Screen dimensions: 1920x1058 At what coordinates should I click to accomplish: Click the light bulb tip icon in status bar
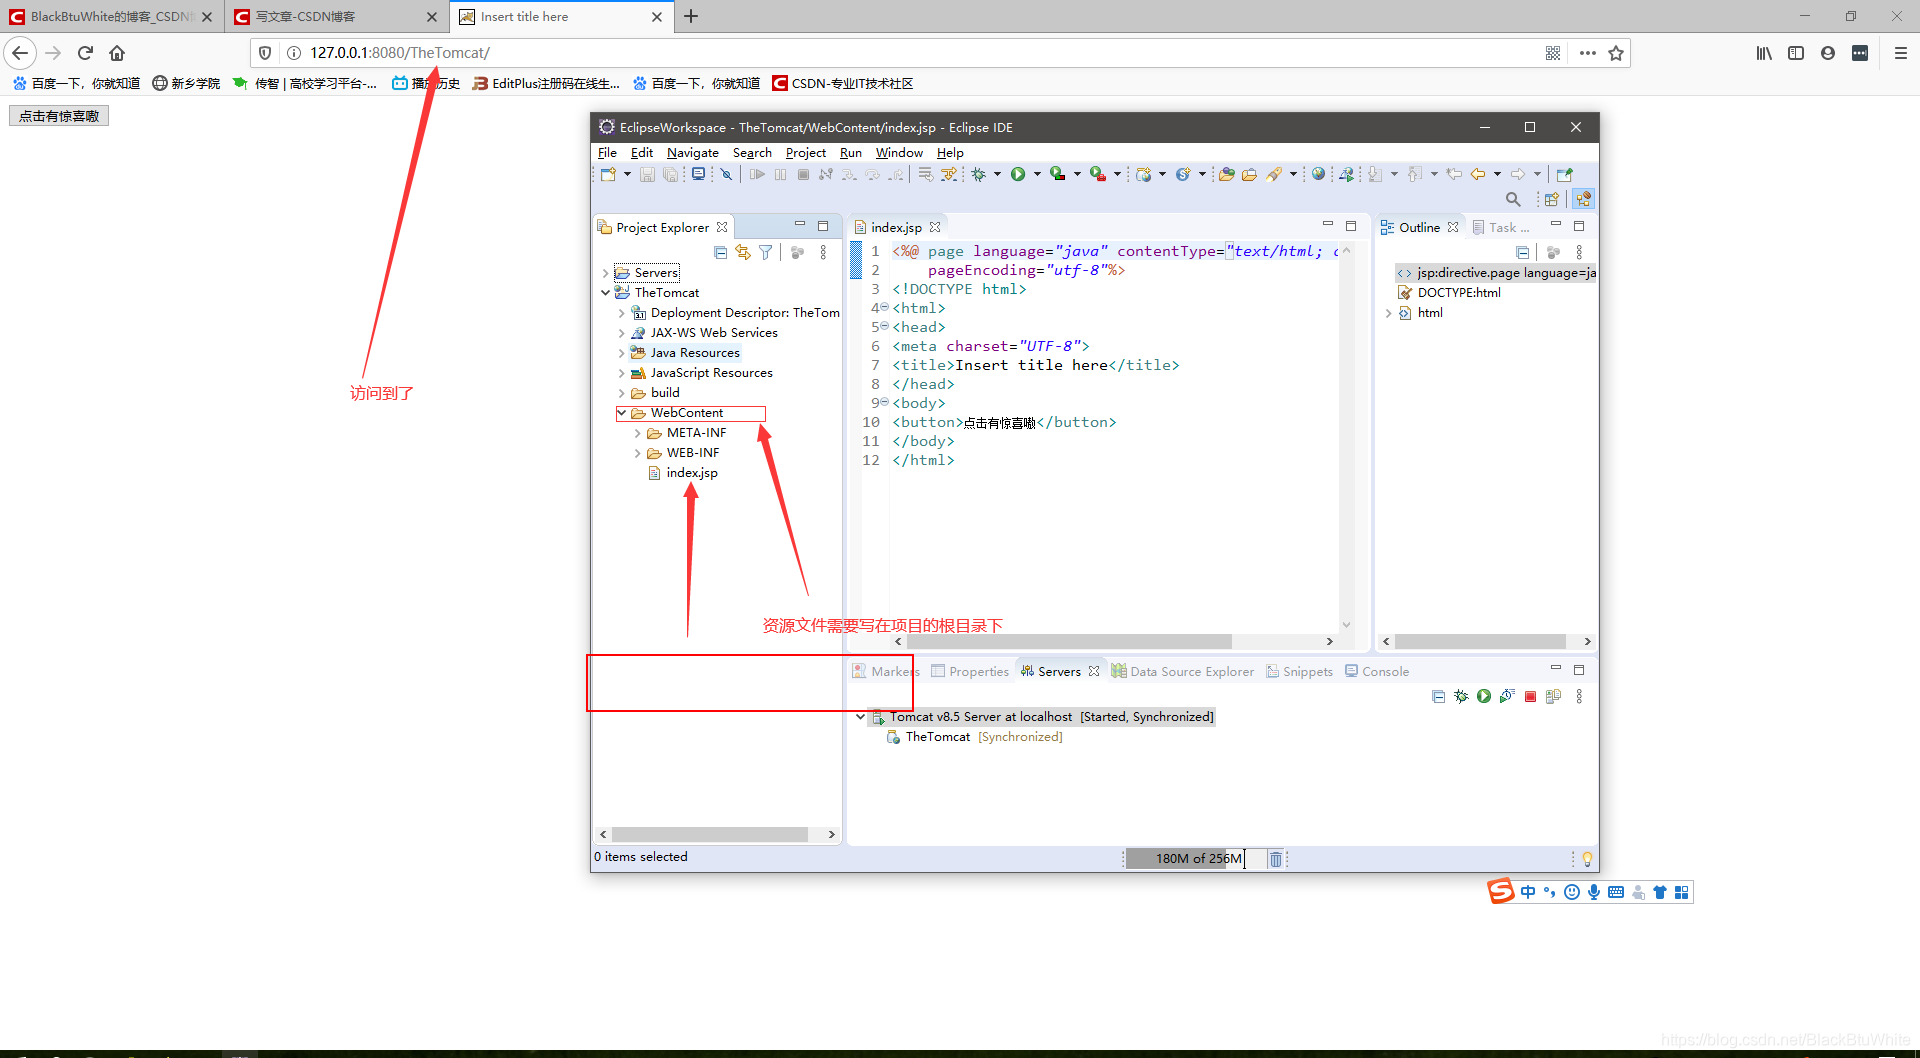1587,859
